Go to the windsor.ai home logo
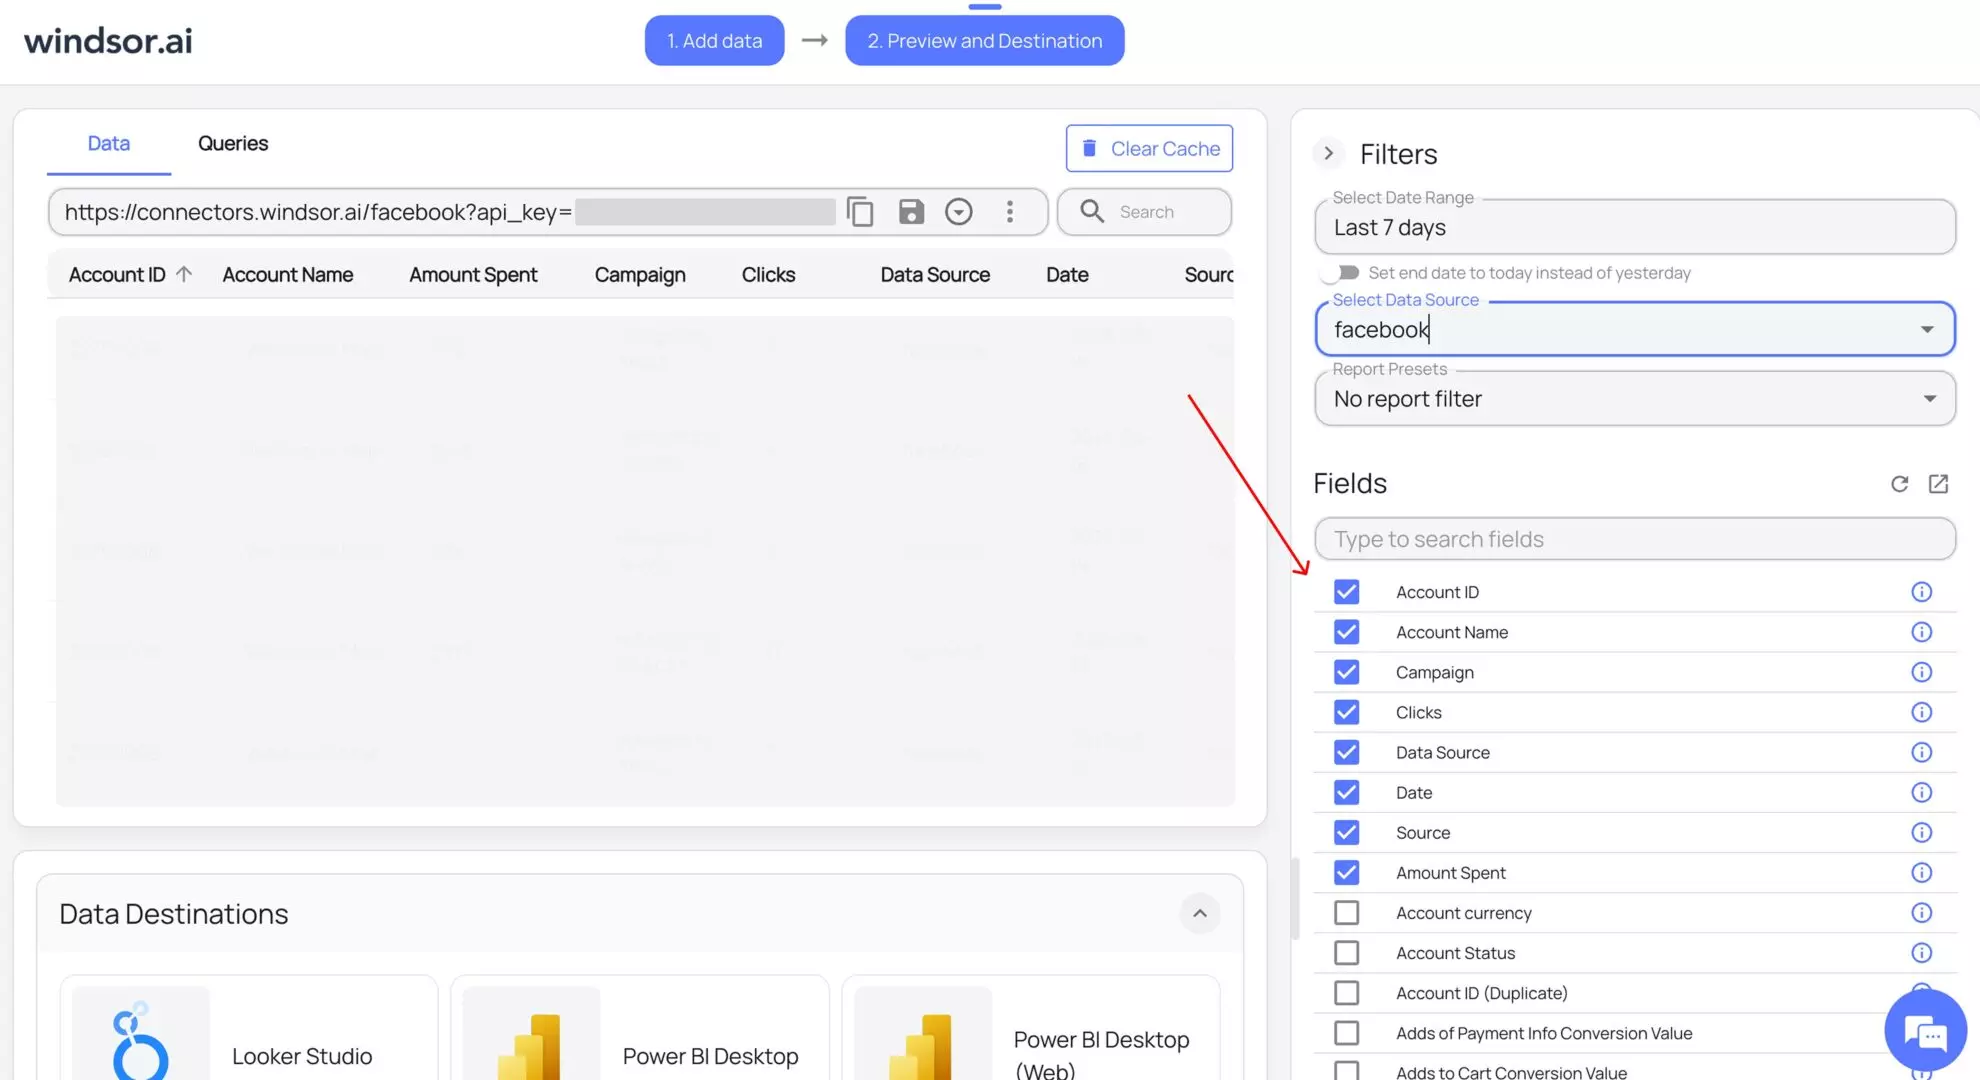Screen dimensions: 1980x1080 pos(108,41)
